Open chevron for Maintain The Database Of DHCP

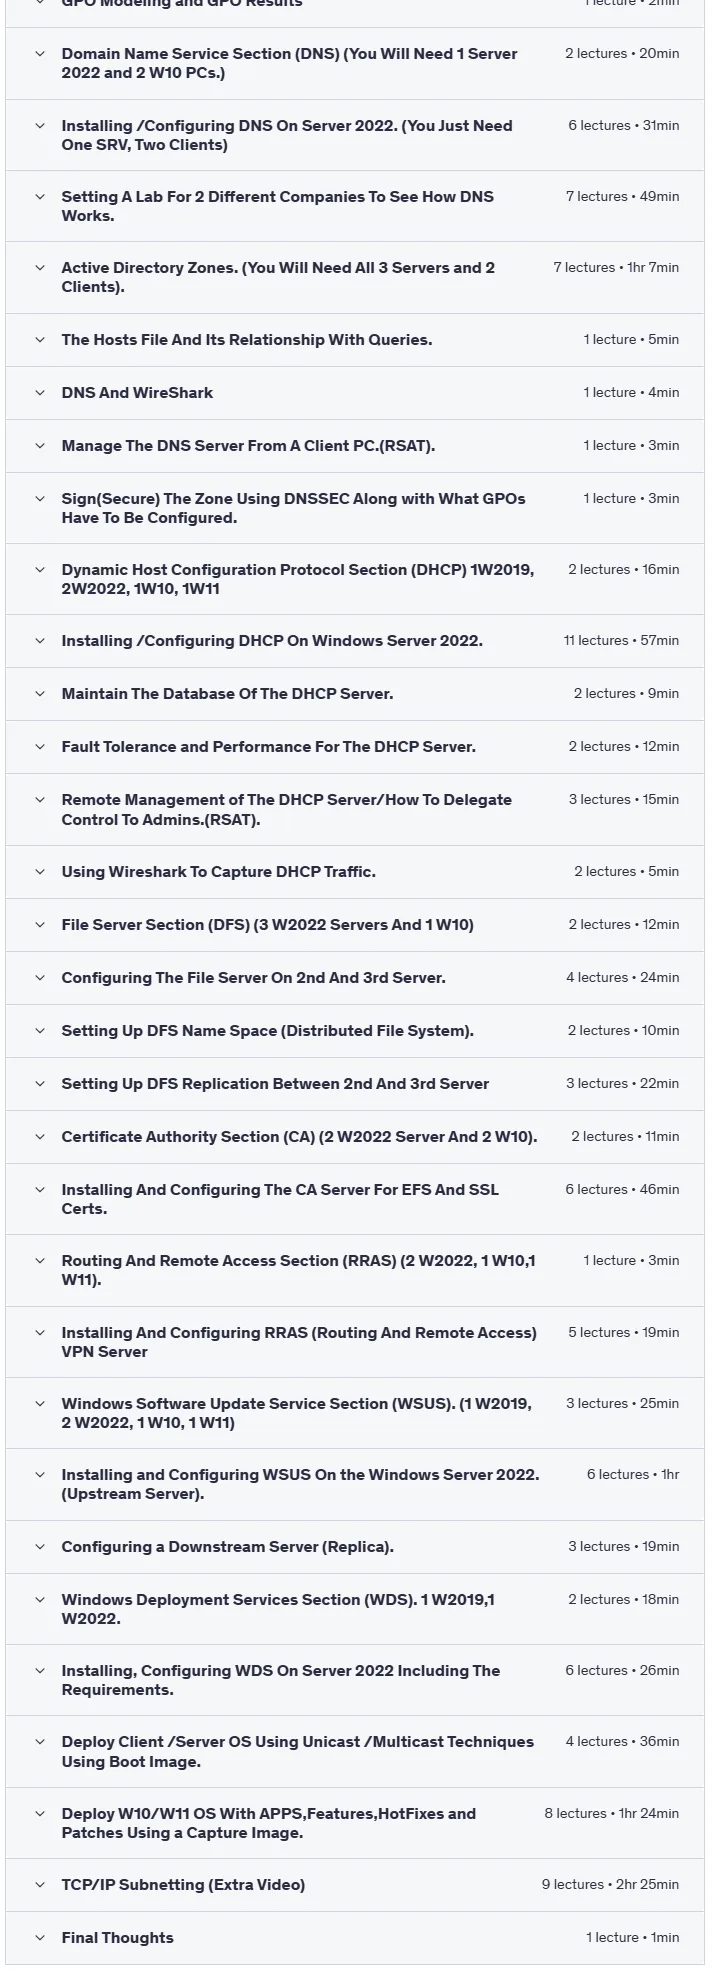click(x=40, y=694)
